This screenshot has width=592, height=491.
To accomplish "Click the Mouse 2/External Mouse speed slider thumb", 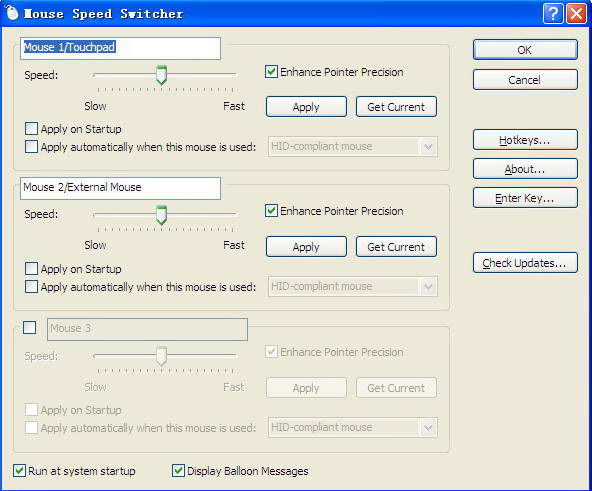I will click(x=161, y=215).
